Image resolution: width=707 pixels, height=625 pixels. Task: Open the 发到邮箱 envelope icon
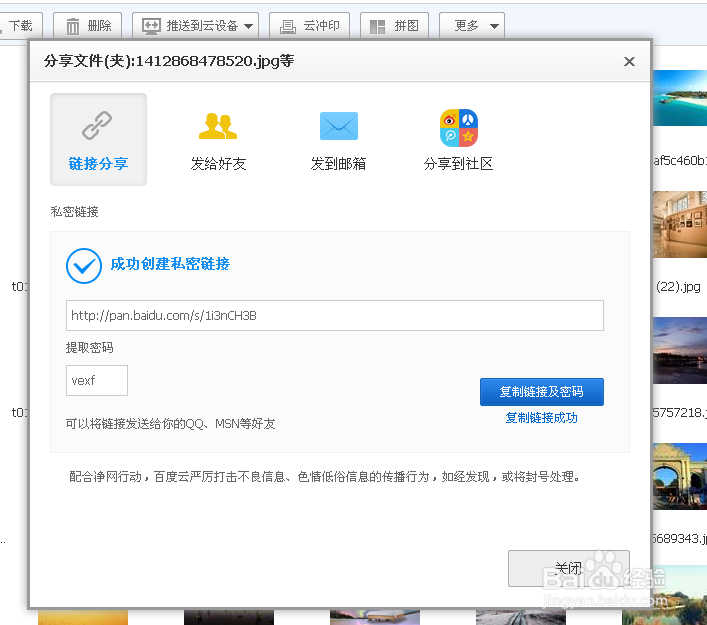[339, 126]
